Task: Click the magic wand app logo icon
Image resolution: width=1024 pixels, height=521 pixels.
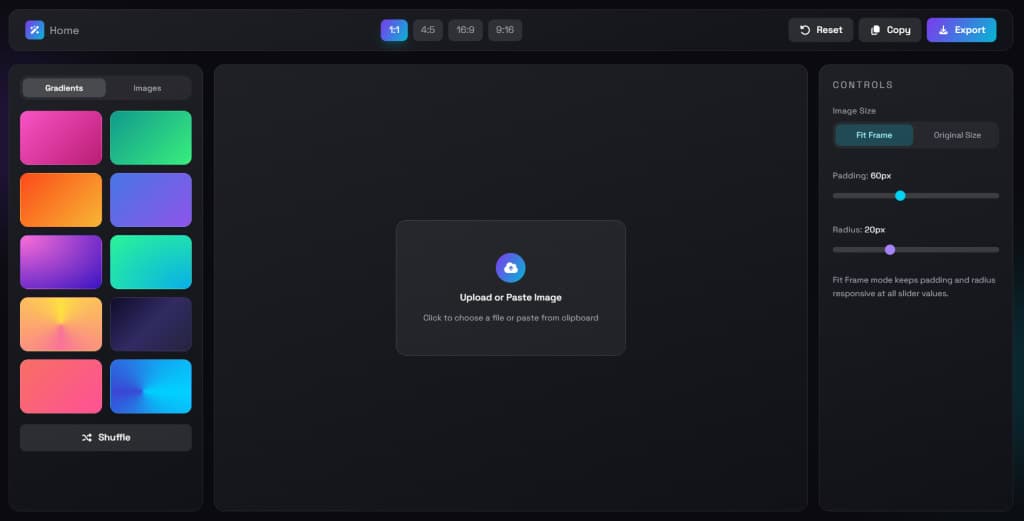Action: point(35,30)
